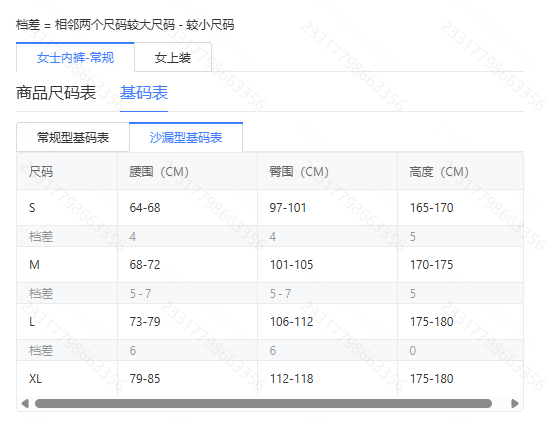Select the 沙漏型基码表 tab
The width and height of the screenshot is (546, 425).
(186, 137)
